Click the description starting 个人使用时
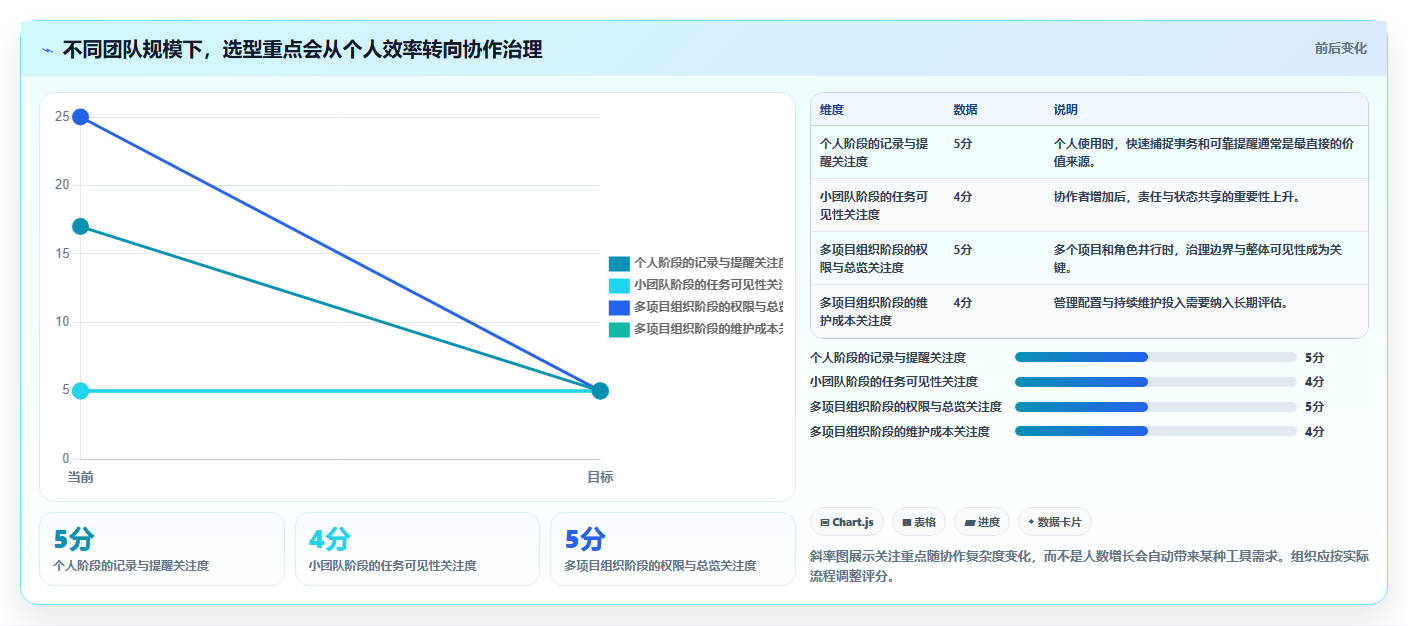The height and width of the screenshot is (626, 1408). [x=1204, y=152]
